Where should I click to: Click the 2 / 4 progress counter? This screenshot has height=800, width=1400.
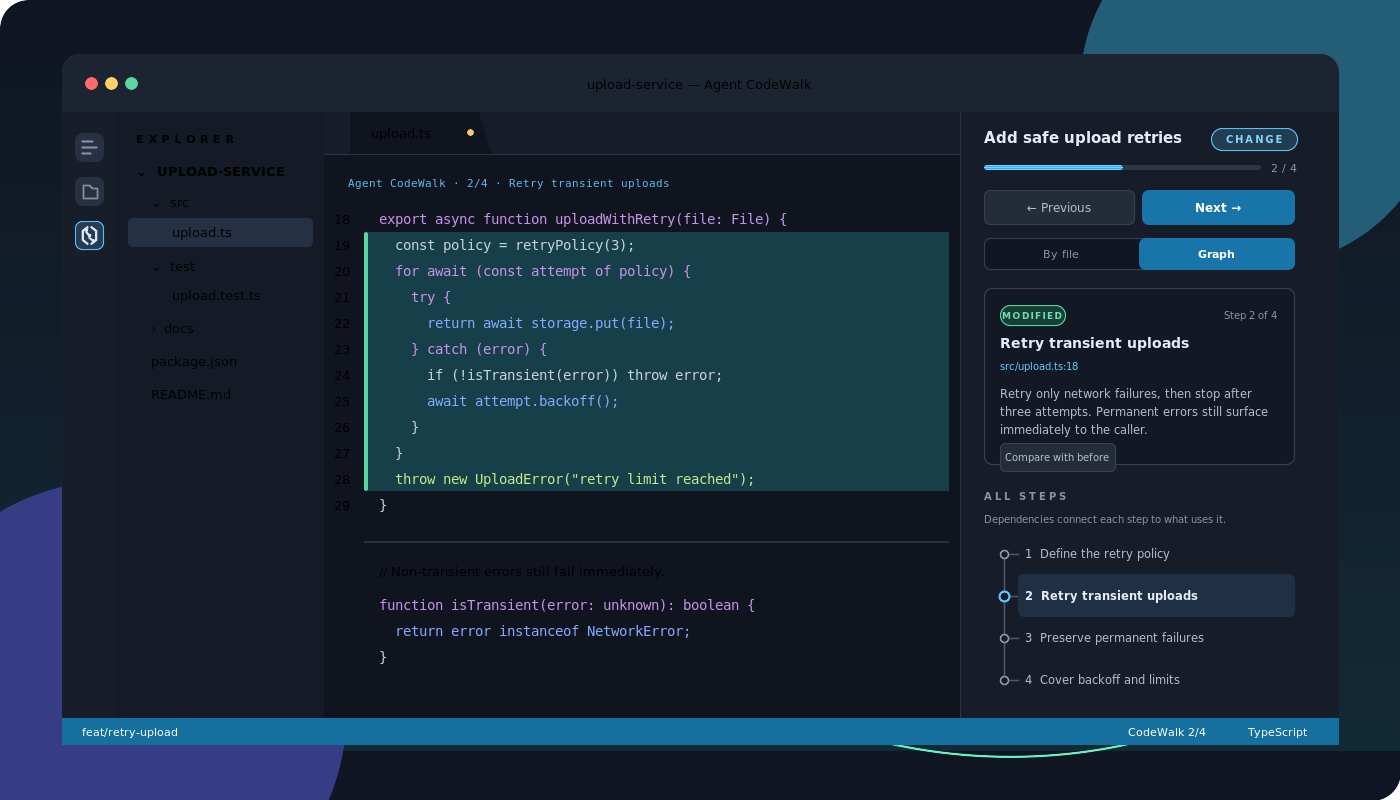tap(1284, 168)
